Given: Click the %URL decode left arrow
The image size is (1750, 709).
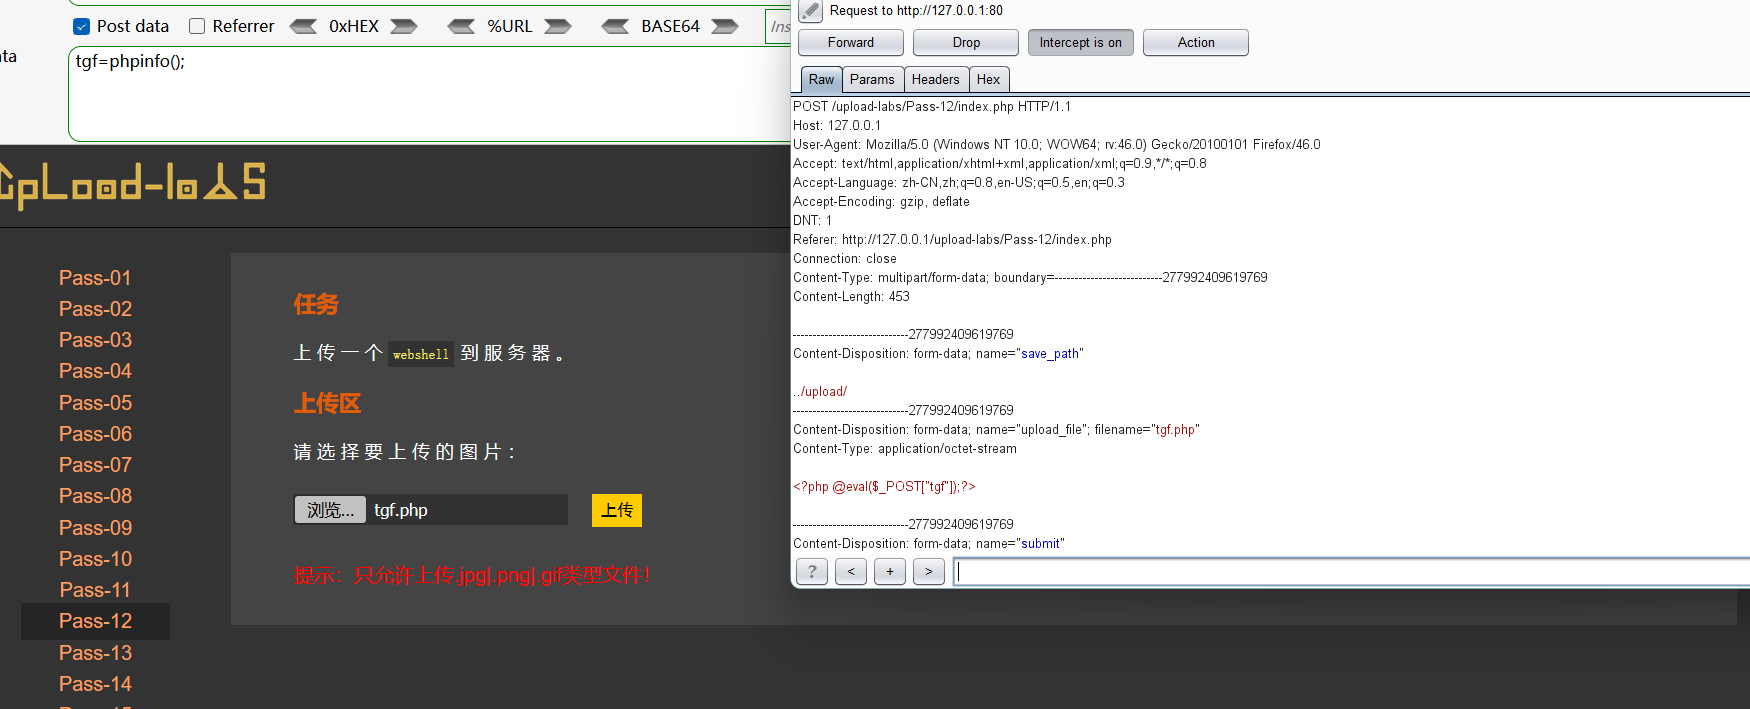Looking at the screenshot, I should click(461, 26).
